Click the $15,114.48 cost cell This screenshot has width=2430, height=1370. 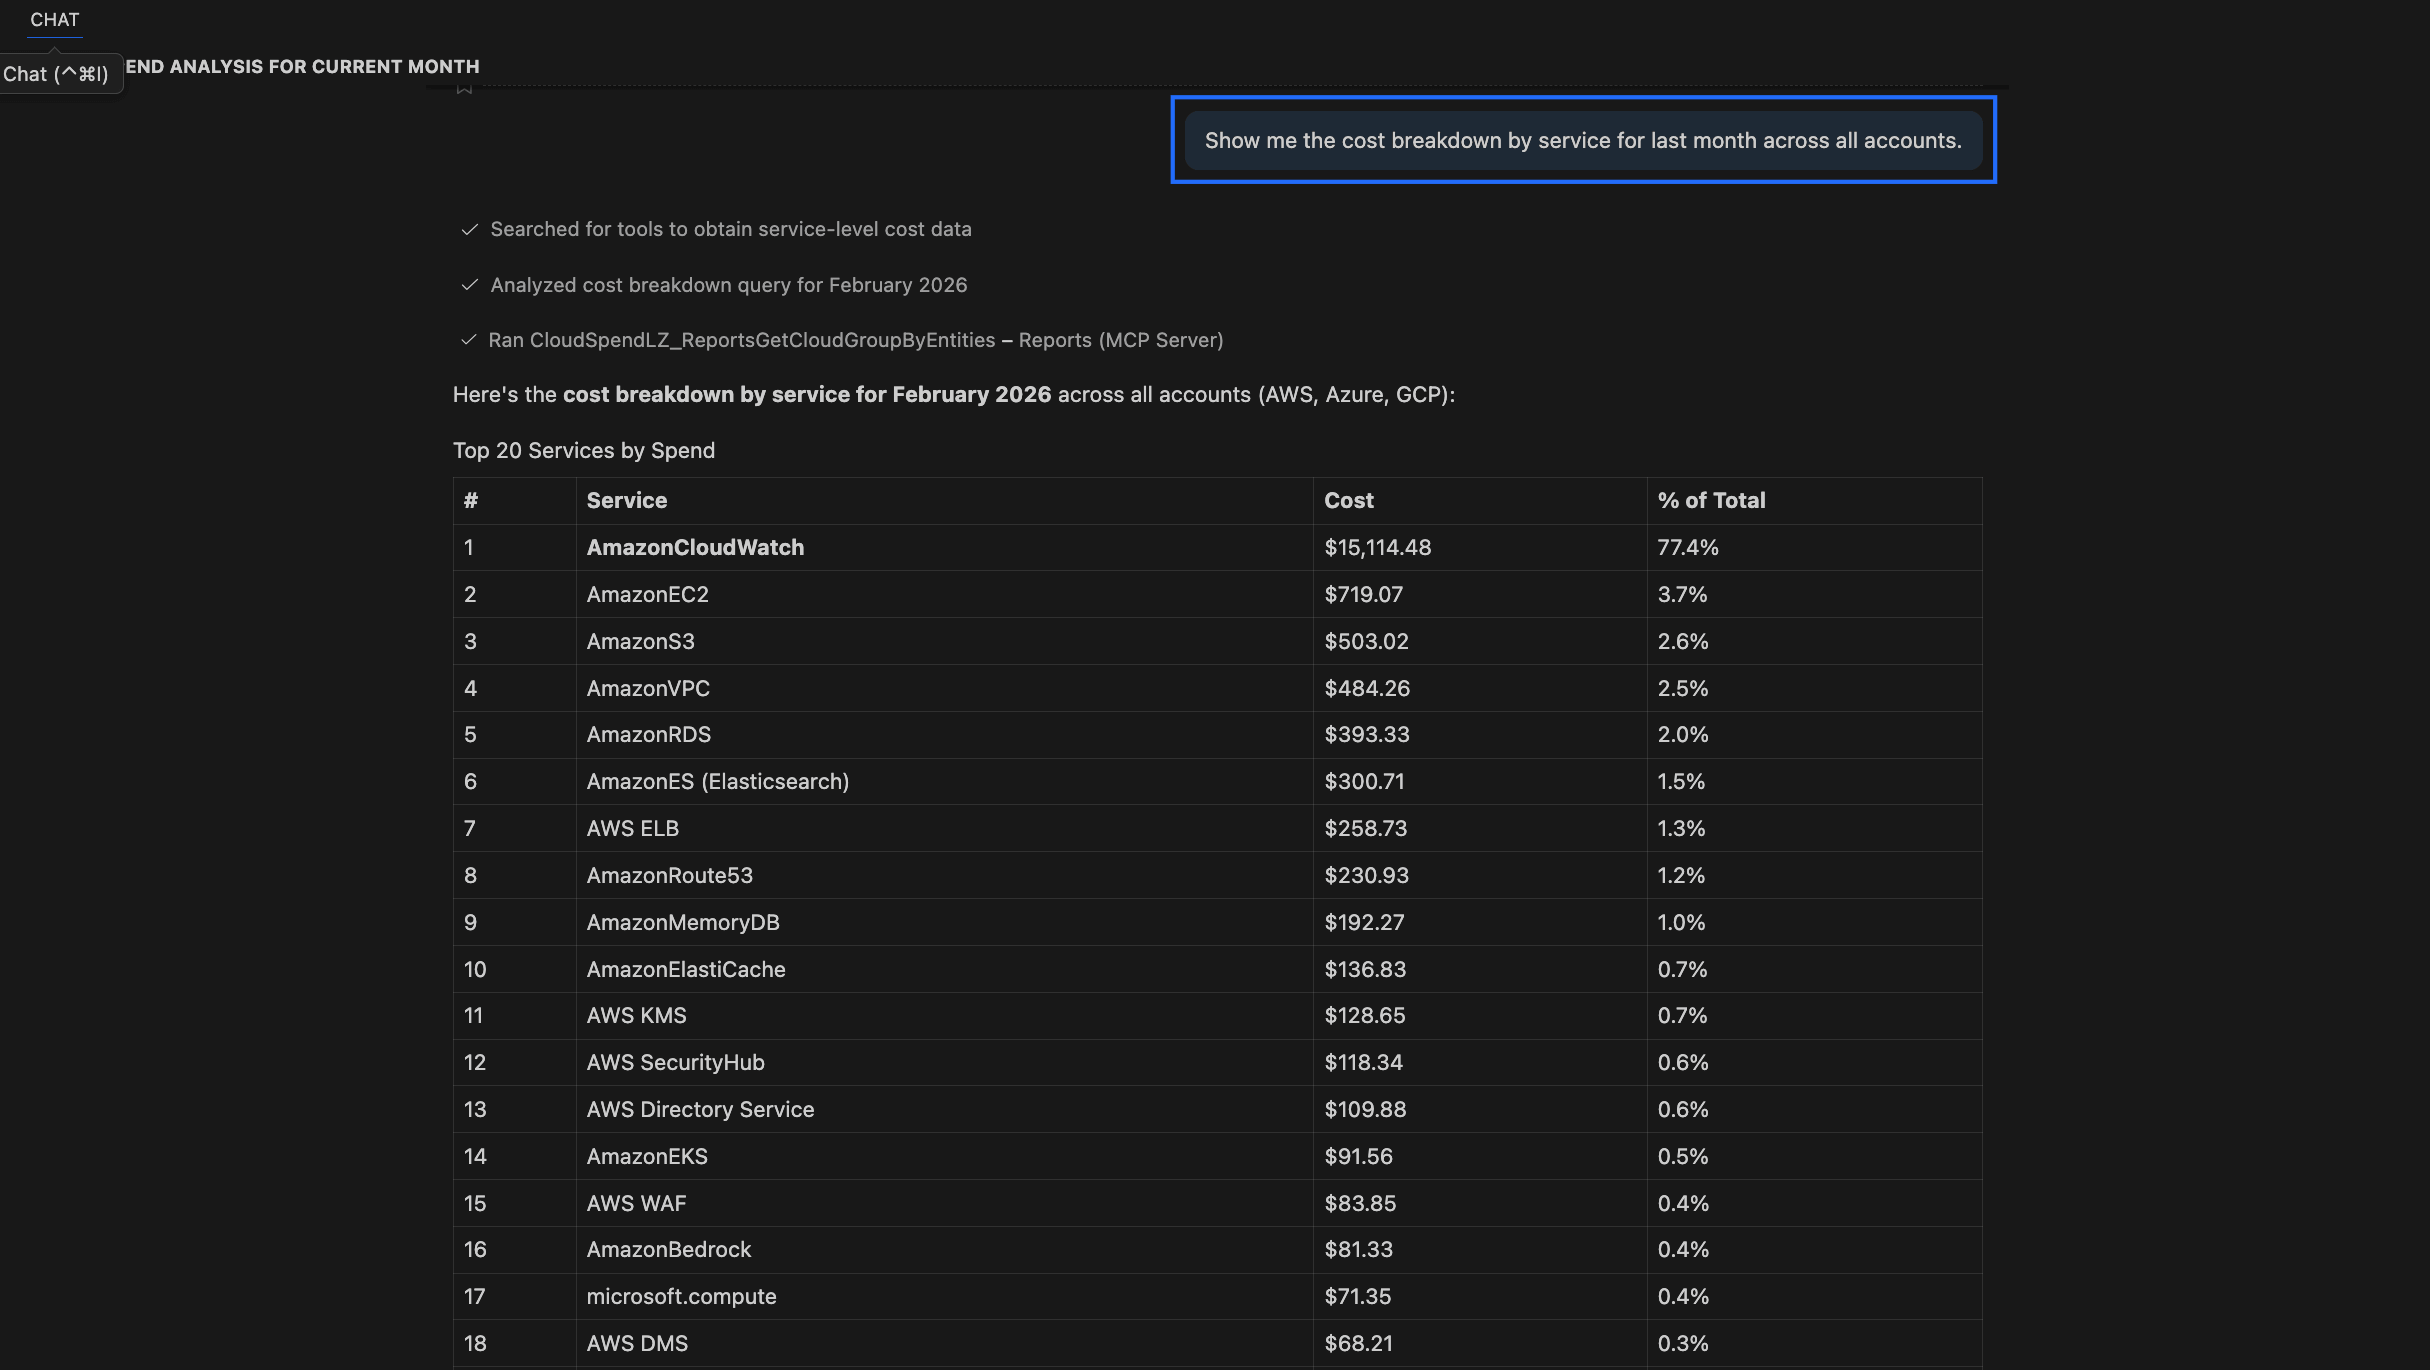(1377, 547)
